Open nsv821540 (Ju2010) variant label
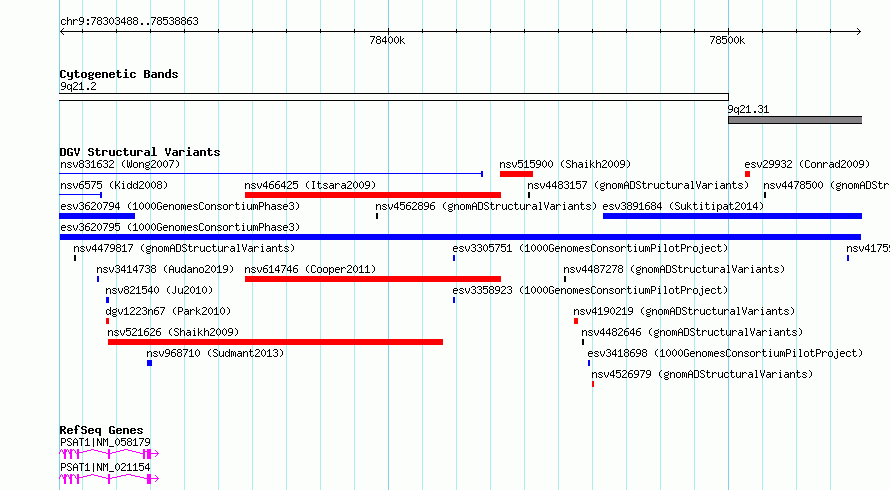The height and width of the screenshot is (490, 890). tap(159, 290)
